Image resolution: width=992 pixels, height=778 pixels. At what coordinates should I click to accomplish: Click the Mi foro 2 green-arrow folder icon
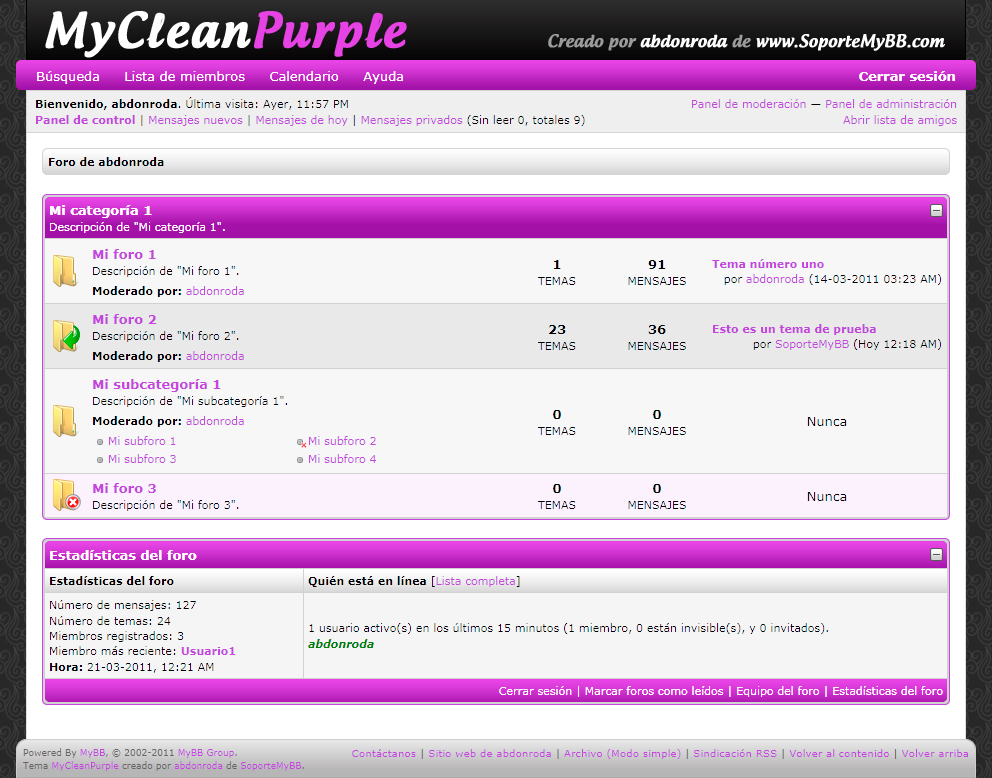tap(66, 336)
